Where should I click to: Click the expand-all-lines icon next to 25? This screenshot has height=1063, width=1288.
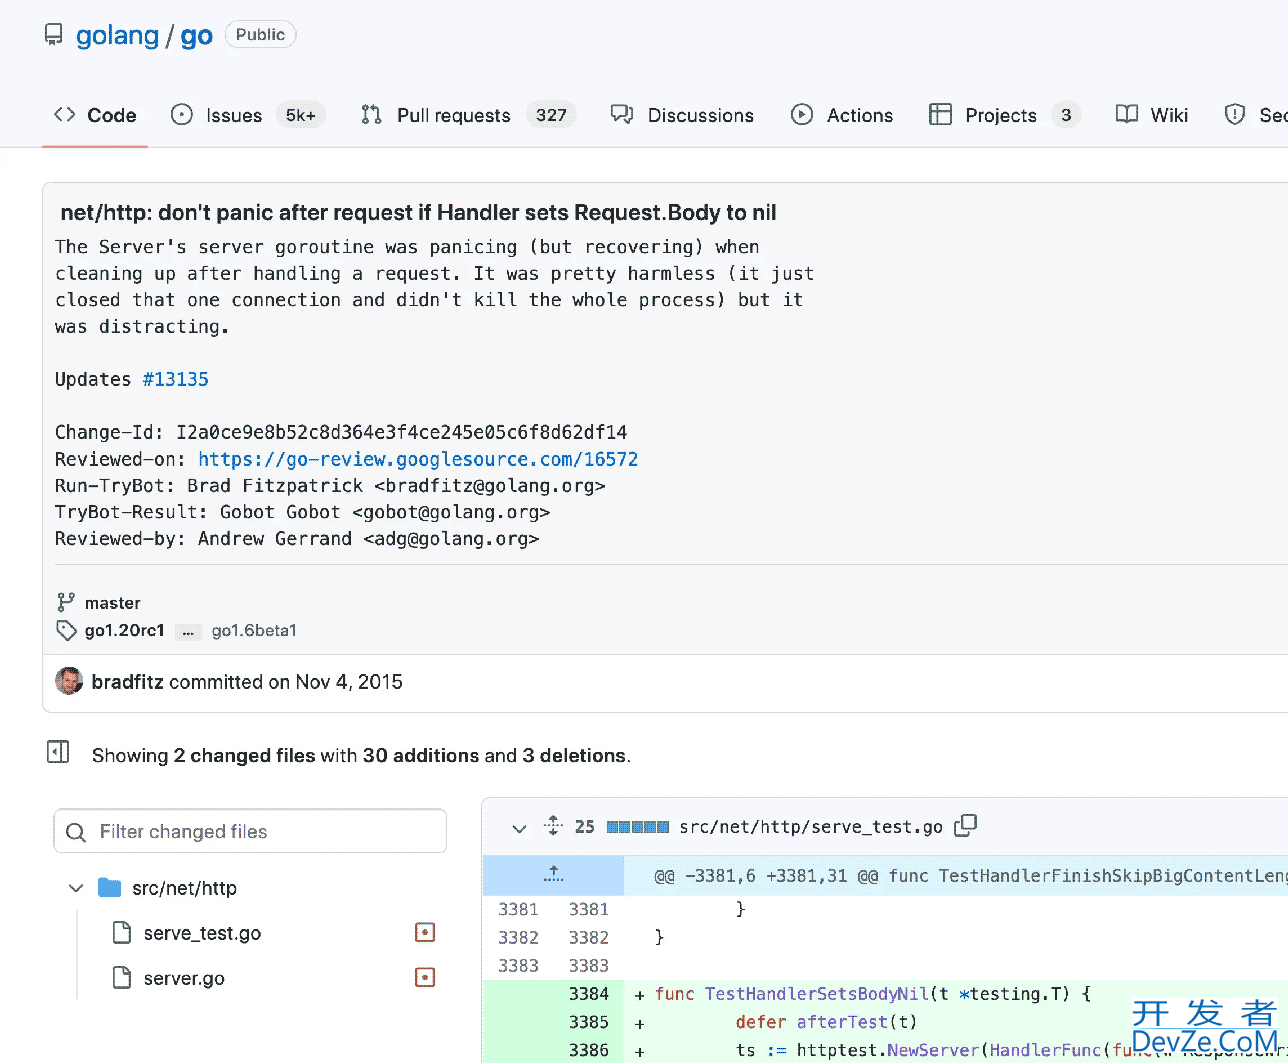tap(553, 826)
